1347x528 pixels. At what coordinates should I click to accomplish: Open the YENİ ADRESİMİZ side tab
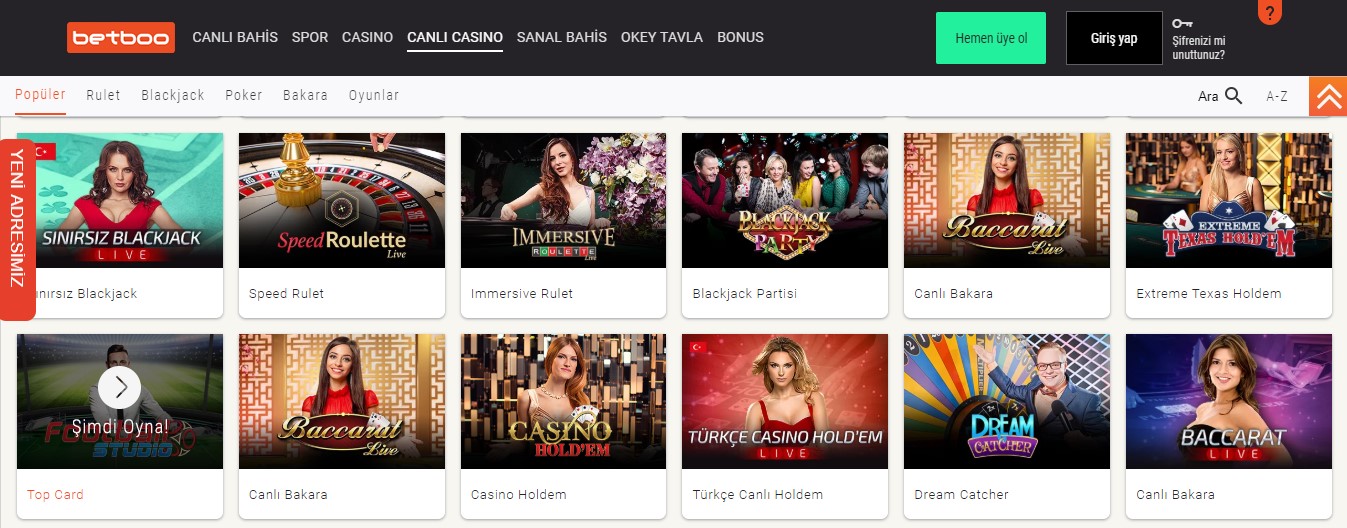click(17, 229)
